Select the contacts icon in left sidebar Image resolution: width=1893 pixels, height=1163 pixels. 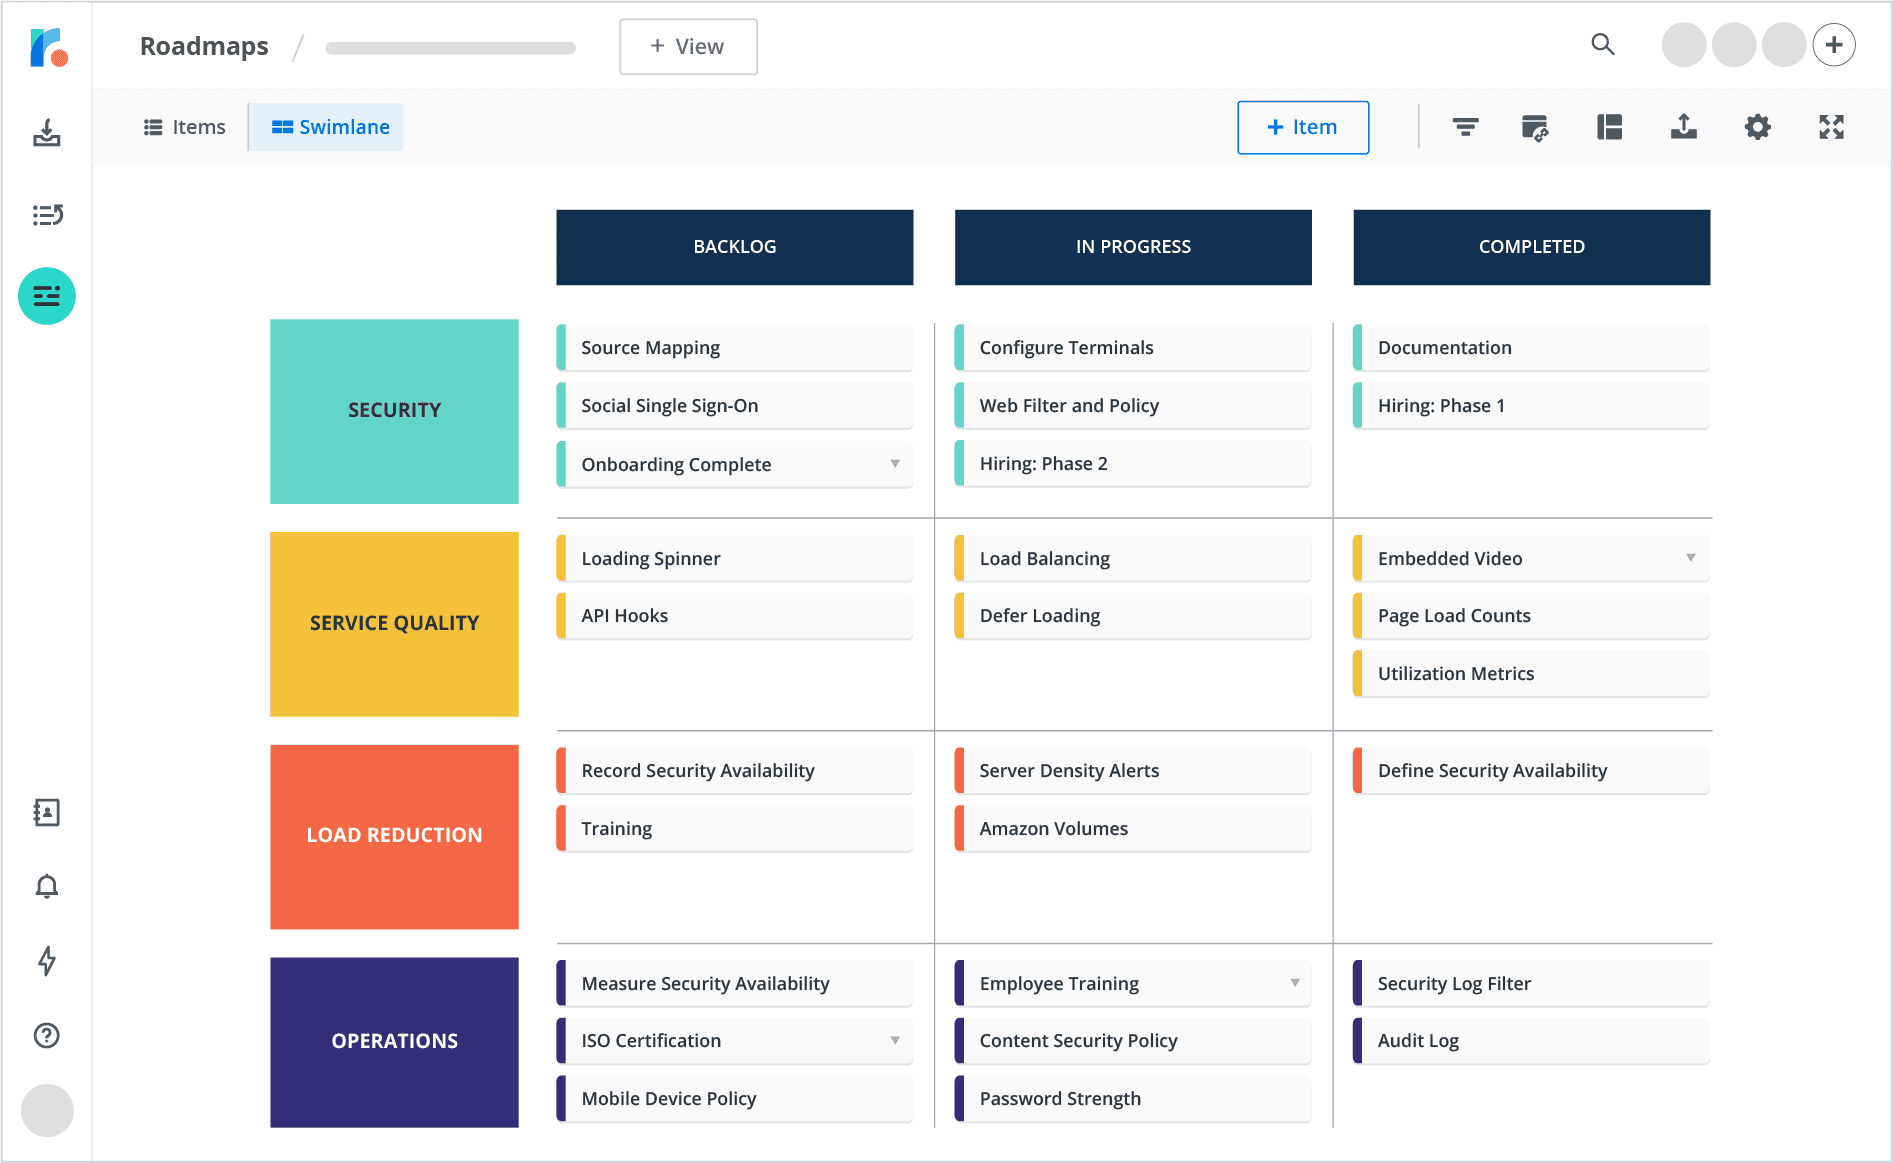(46, 813)
